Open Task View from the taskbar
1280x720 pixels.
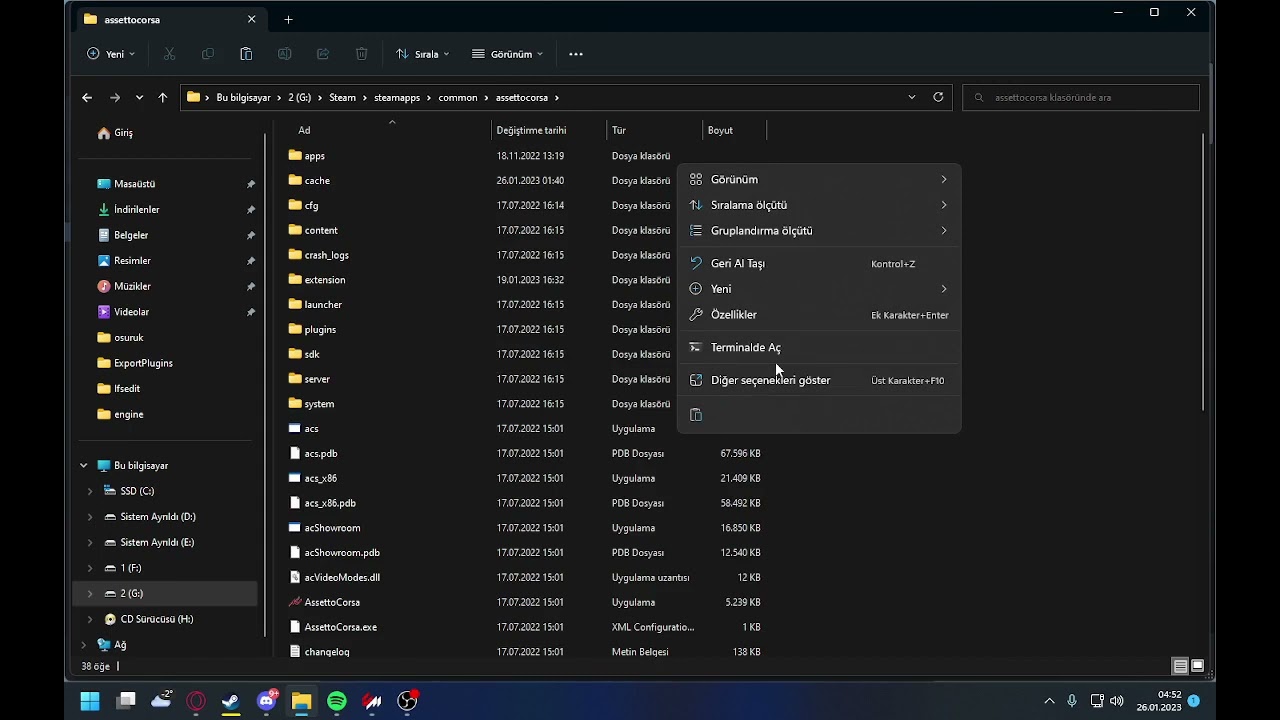pos(126,701)
